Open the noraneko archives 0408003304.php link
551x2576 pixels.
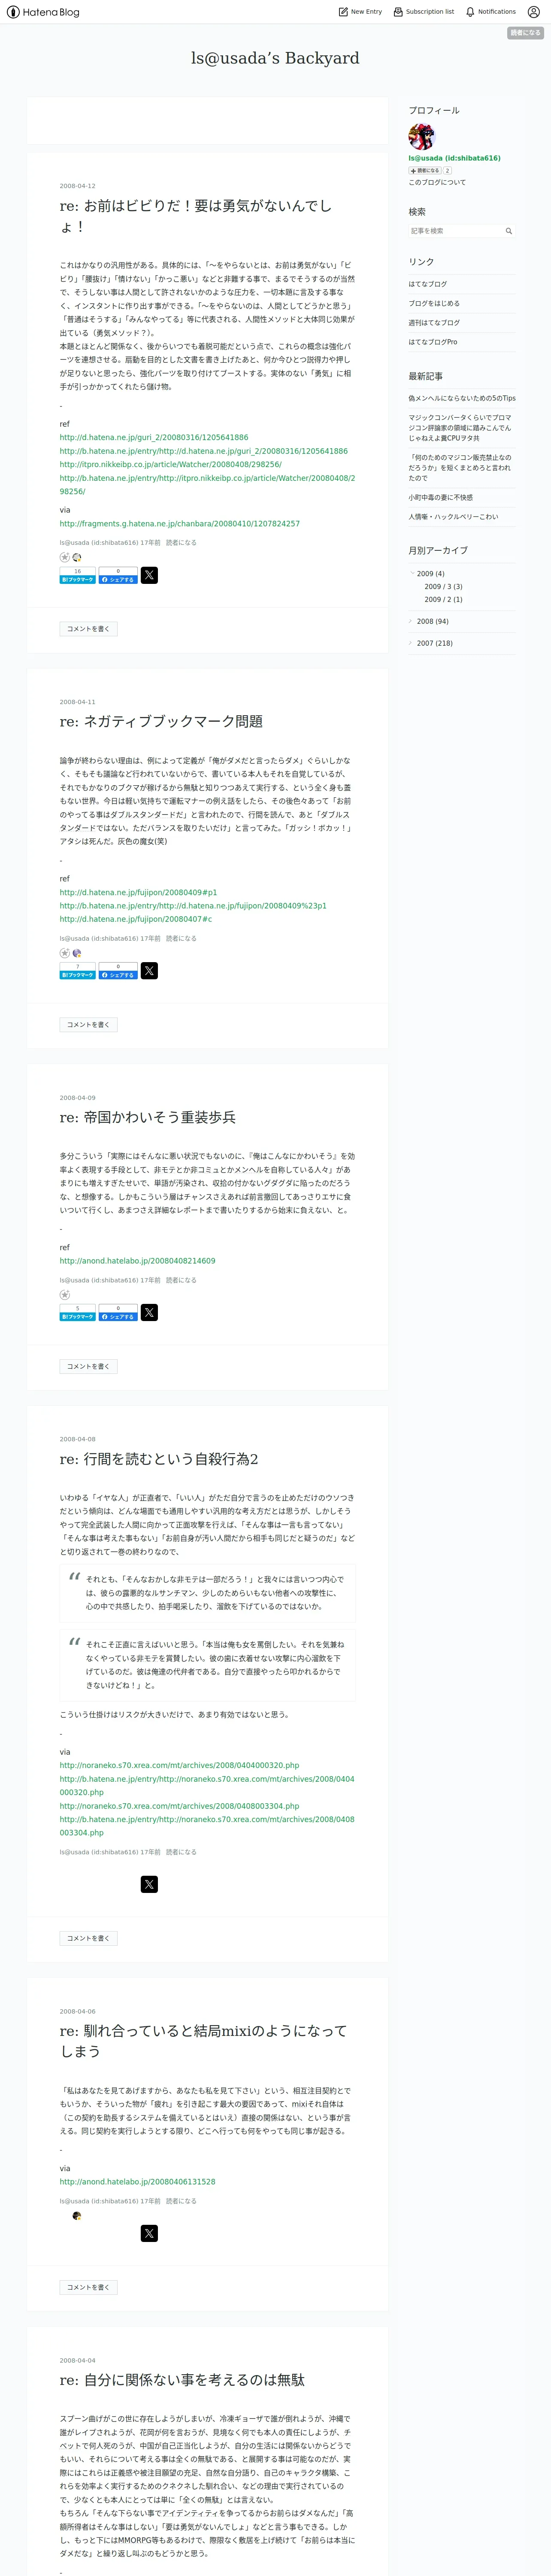[179, 1806]
